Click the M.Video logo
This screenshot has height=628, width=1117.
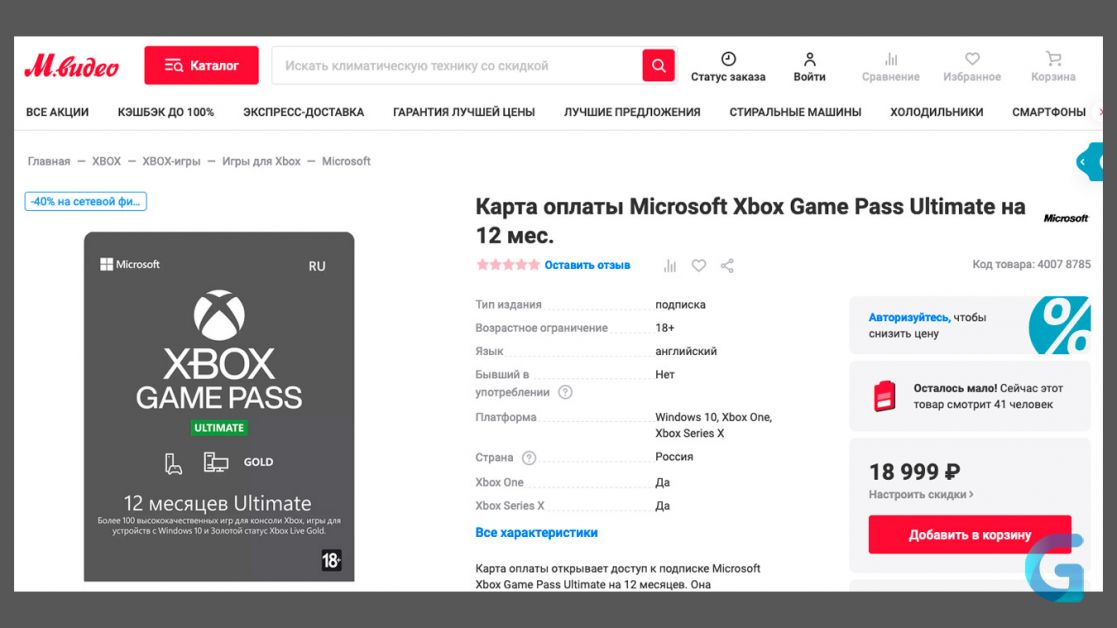click(x=71, y=66)
